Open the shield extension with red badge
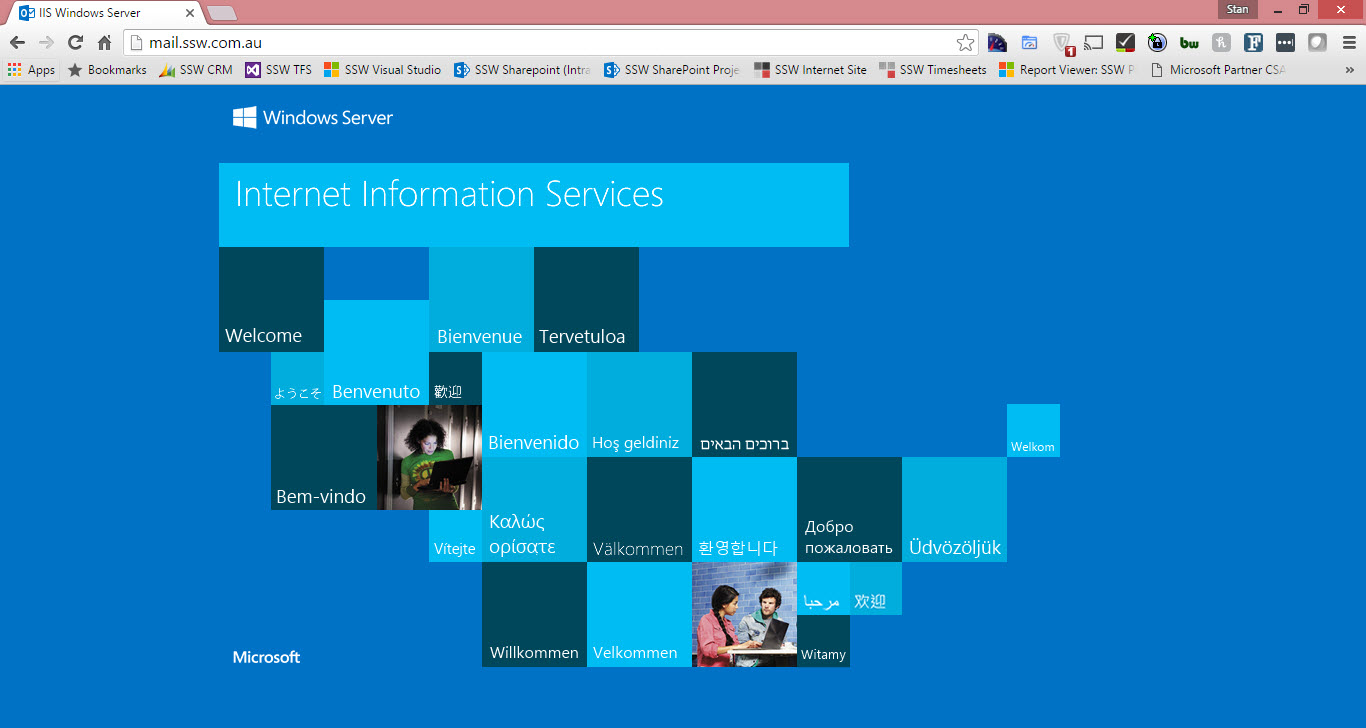This screenshot has width=1366, height=728. coord(1062,43)
